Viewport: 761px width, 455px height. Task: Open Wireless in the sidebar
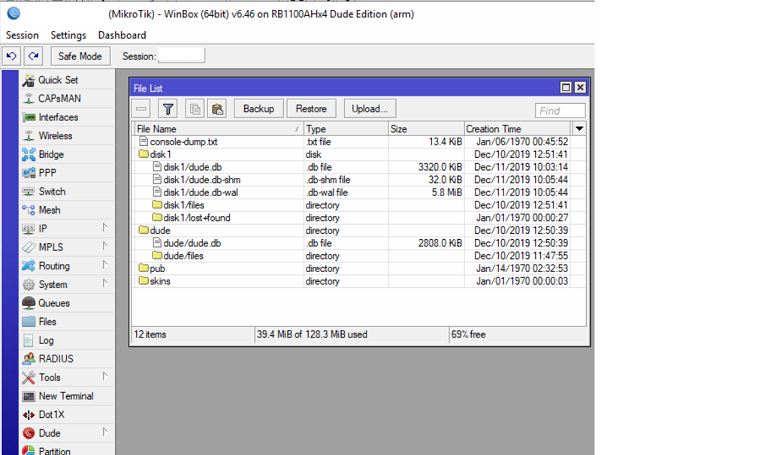pos(66,136)
